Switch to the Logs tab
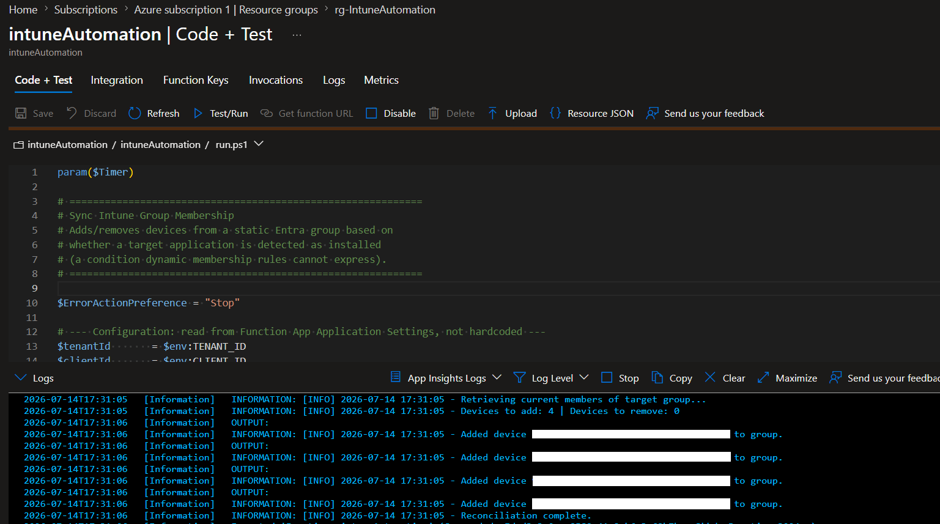Image resolution: width=940 pixels, height=524 pixels. (334, 80)
